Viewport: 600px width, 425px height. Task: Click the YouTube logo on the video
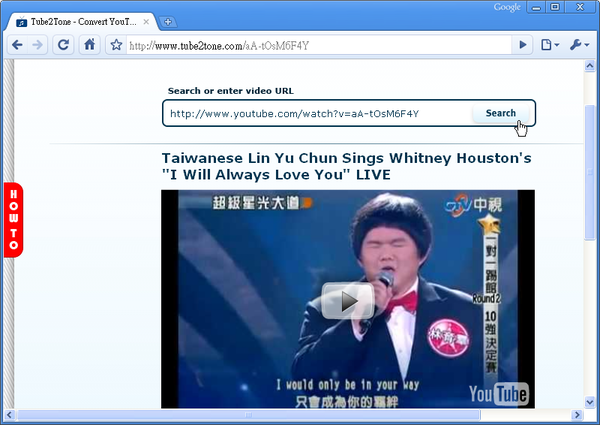pos(499,393)
